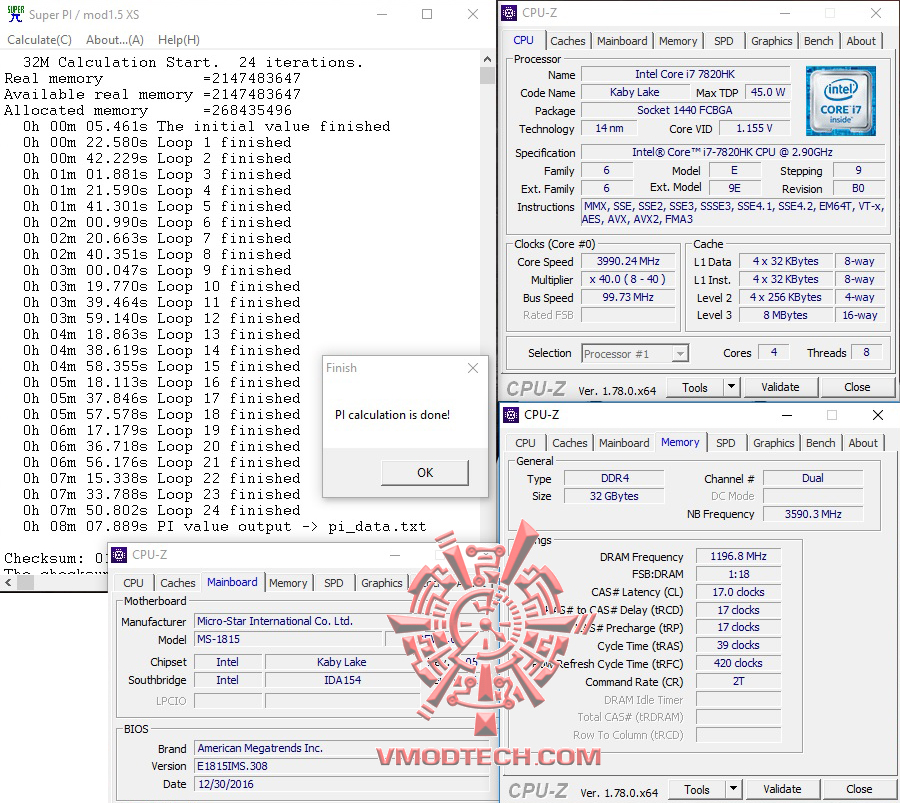Select SPD tab in Mainboard CPU-Z window
Image resolution: width=900 pixels, height=803 pixels.
[x=333, y=583]
